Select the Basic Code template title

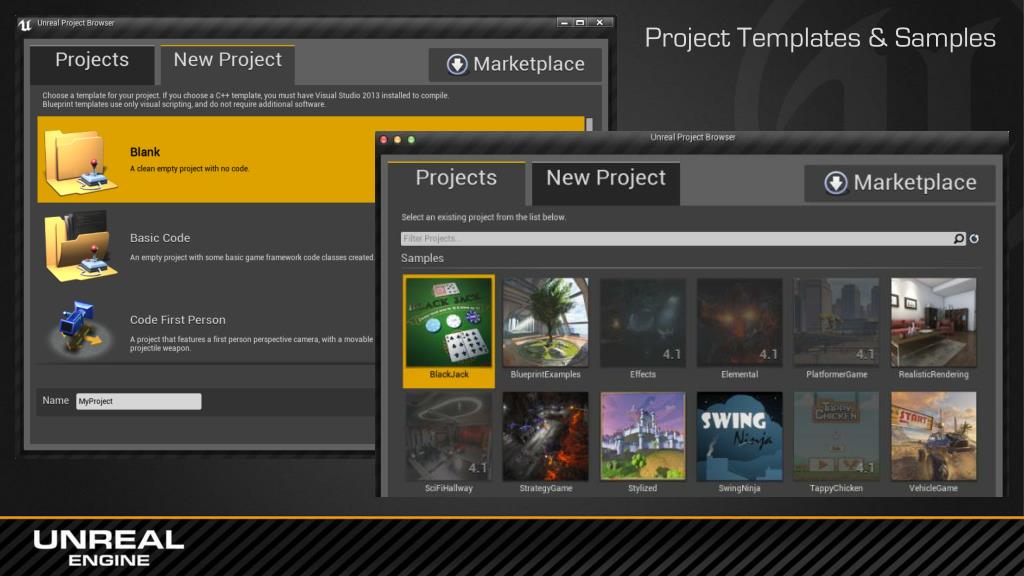160,238
